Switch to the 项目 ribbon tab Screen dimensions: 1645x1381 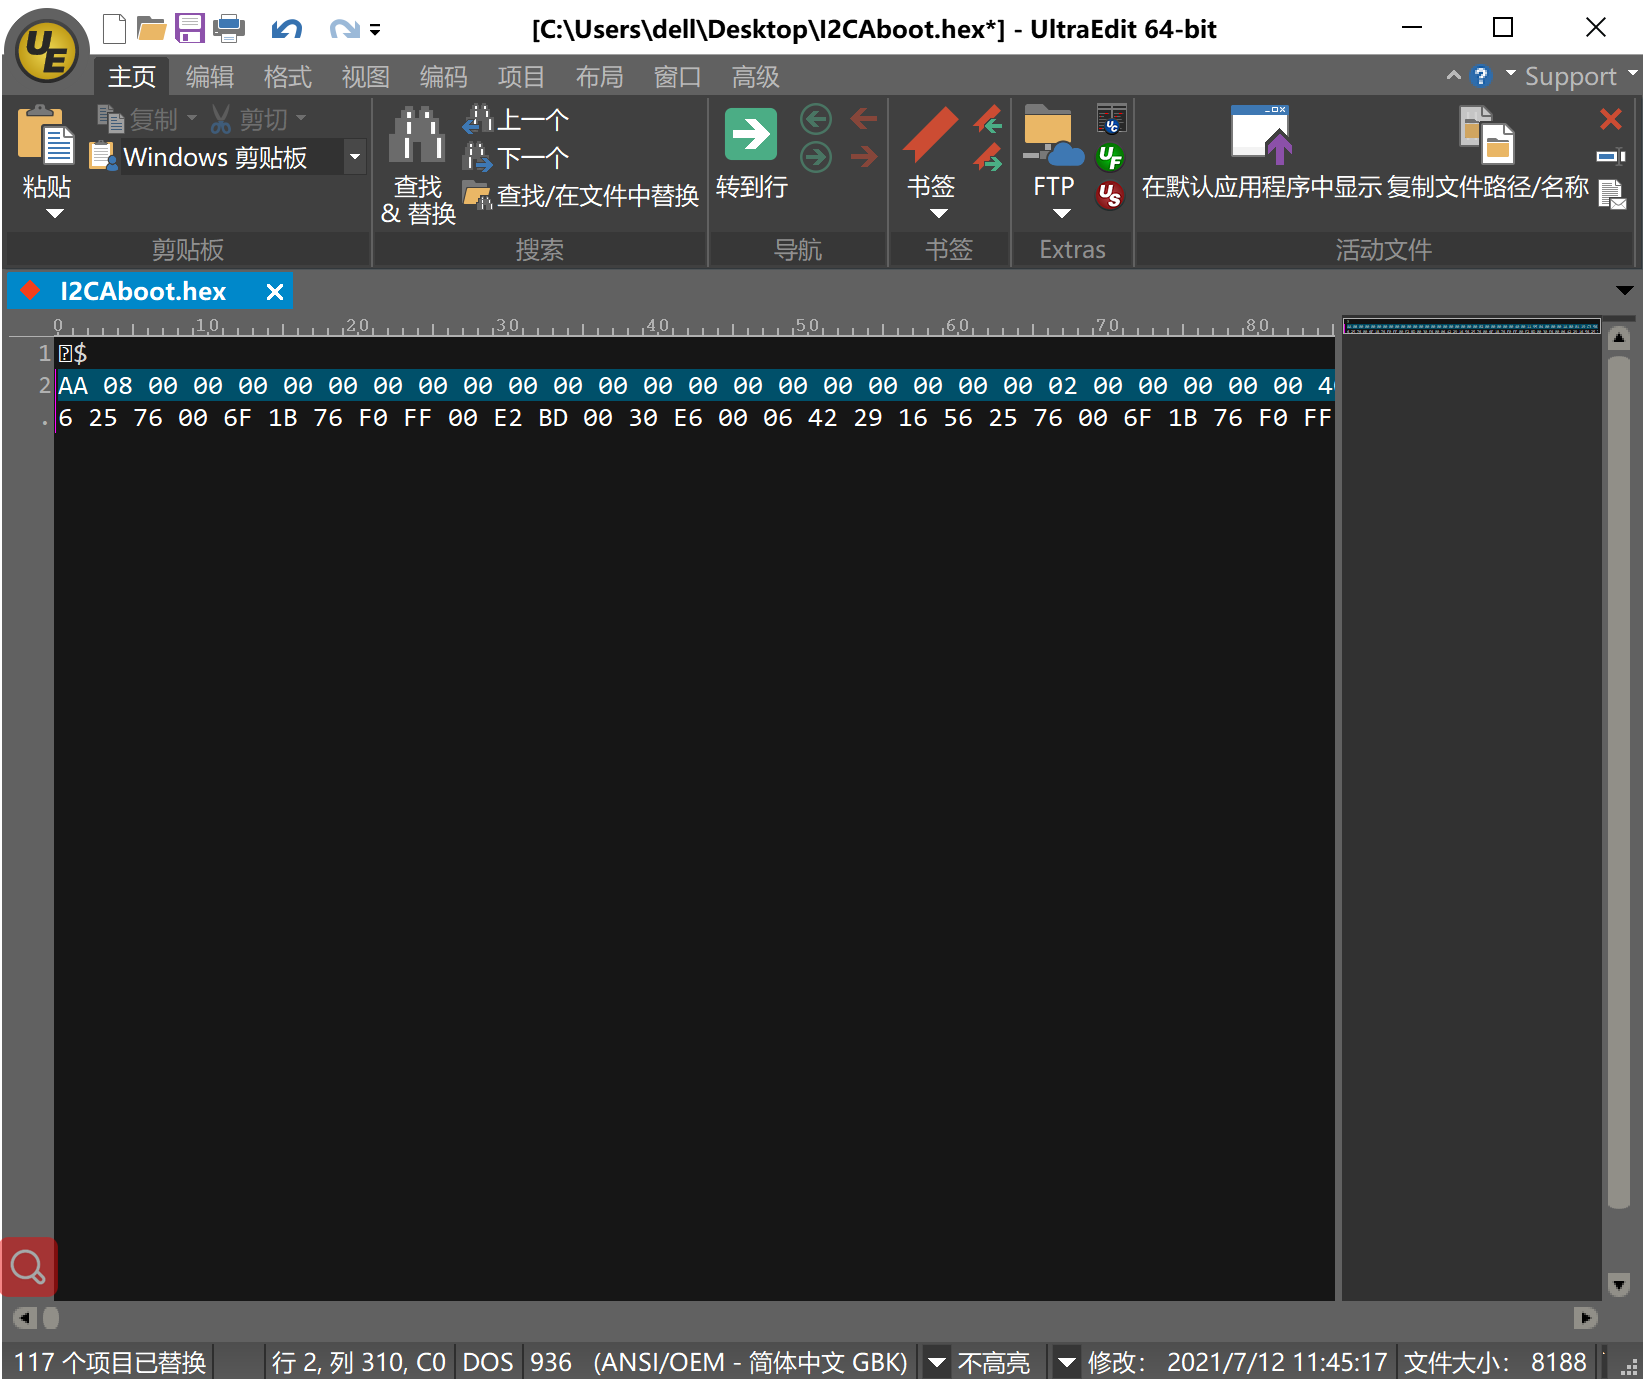[522, 77]
